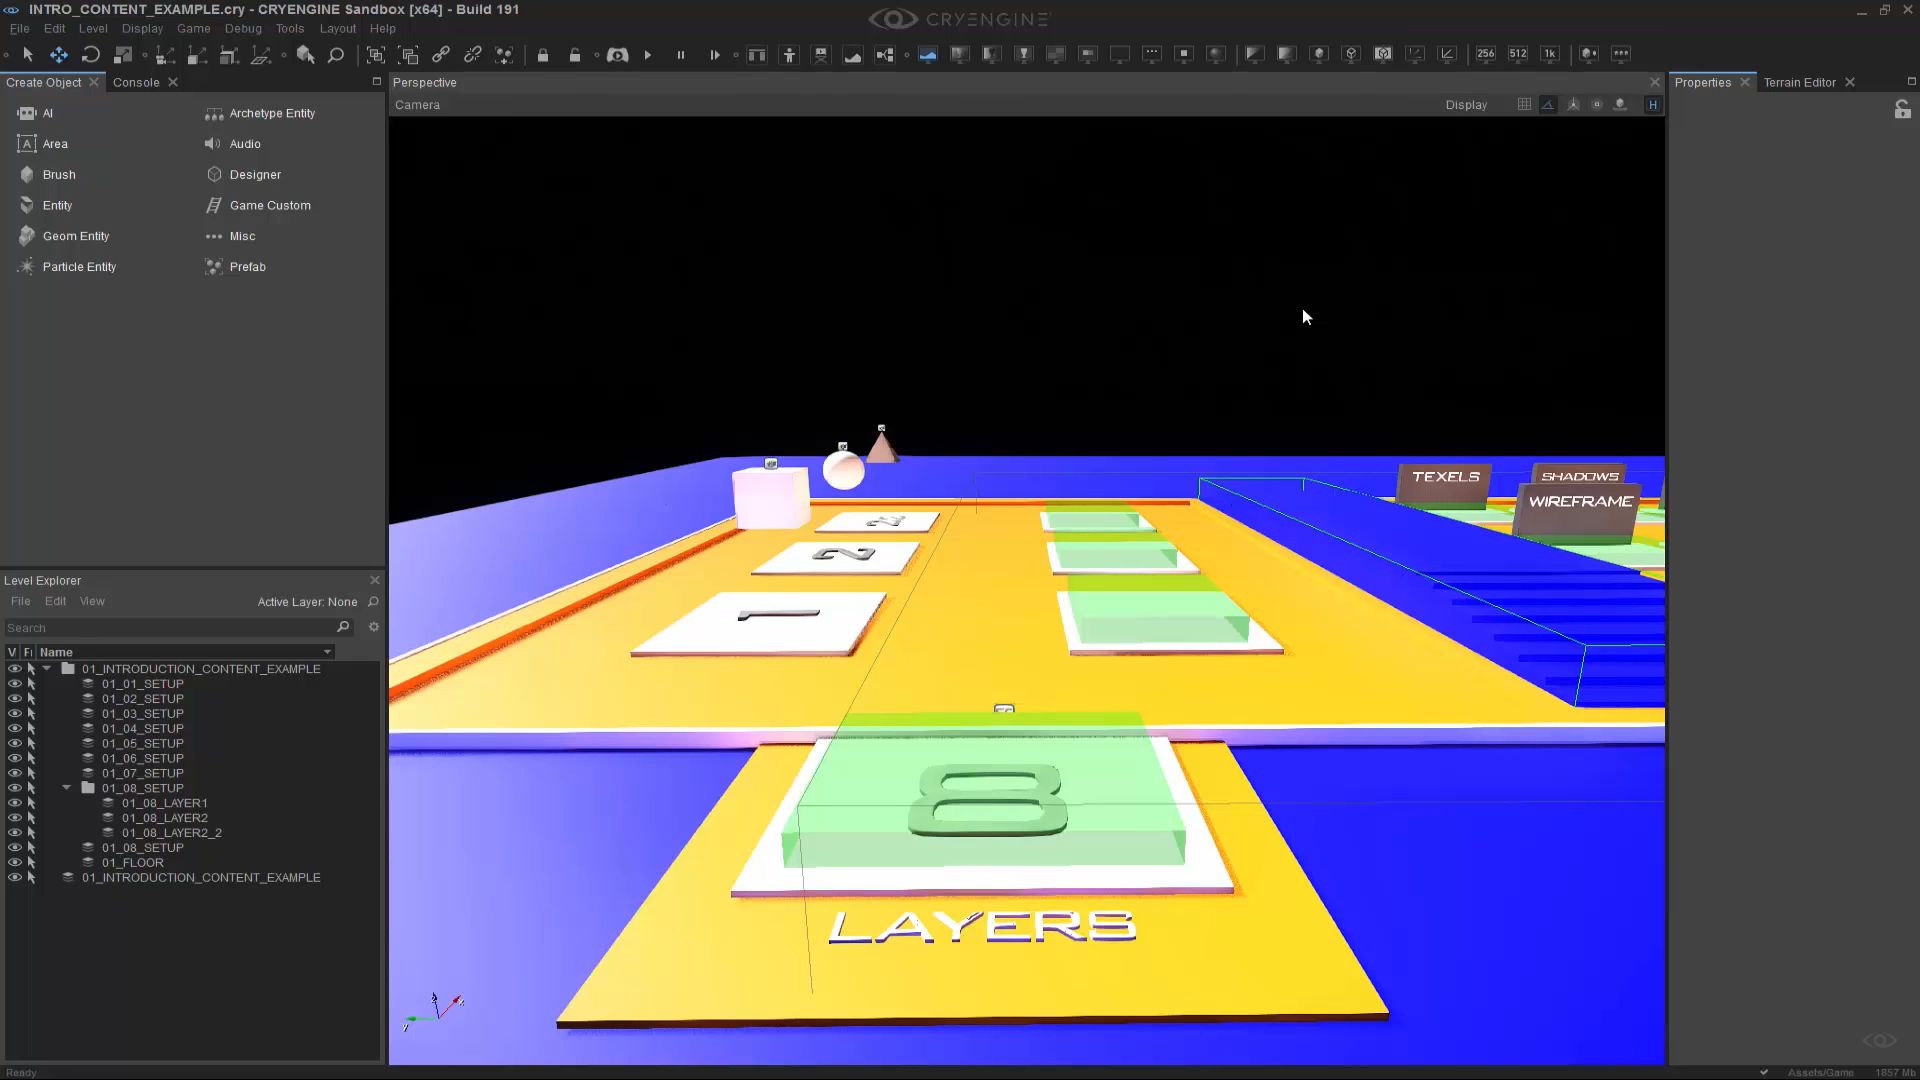Click the 512 texture resolution icon
This screenshot has height=1080, width=1920.
[1518, 54]
